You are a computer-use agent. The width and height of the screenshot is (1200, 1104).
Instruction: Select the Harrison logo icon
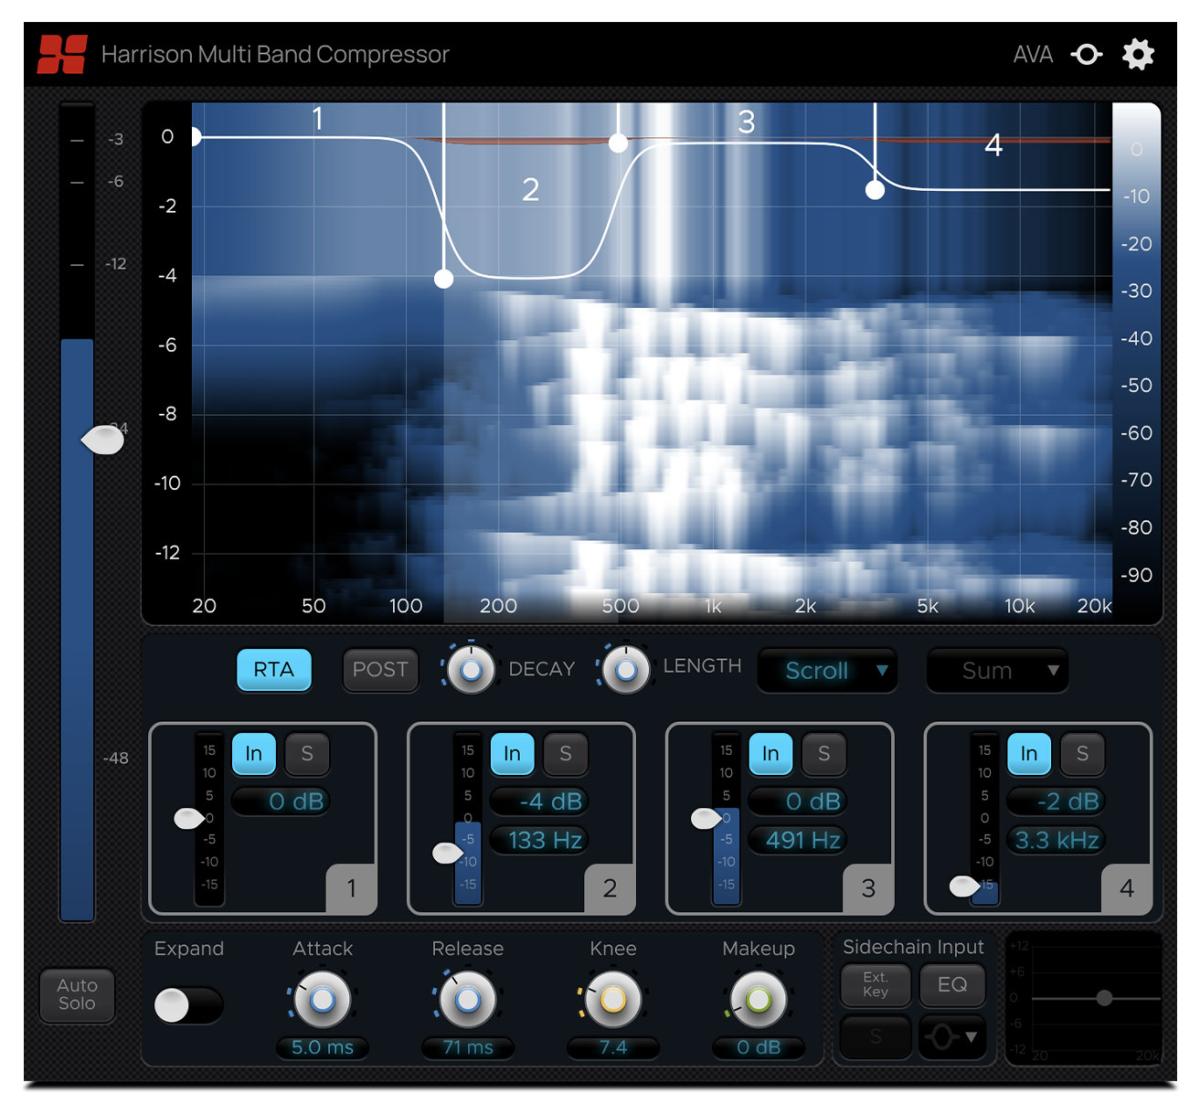pyautogui.click(x=60, y=54)
